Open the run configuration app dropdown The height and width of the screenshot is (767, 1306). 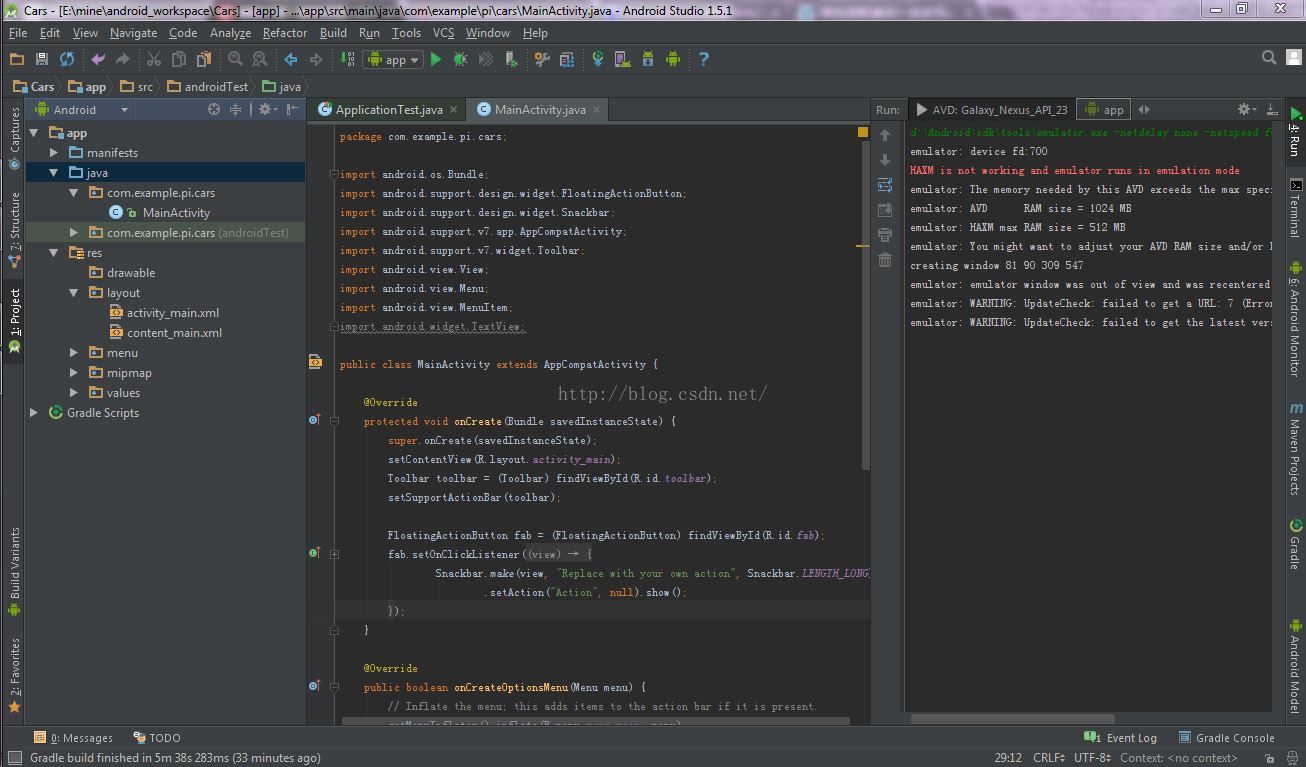(395, 60)
